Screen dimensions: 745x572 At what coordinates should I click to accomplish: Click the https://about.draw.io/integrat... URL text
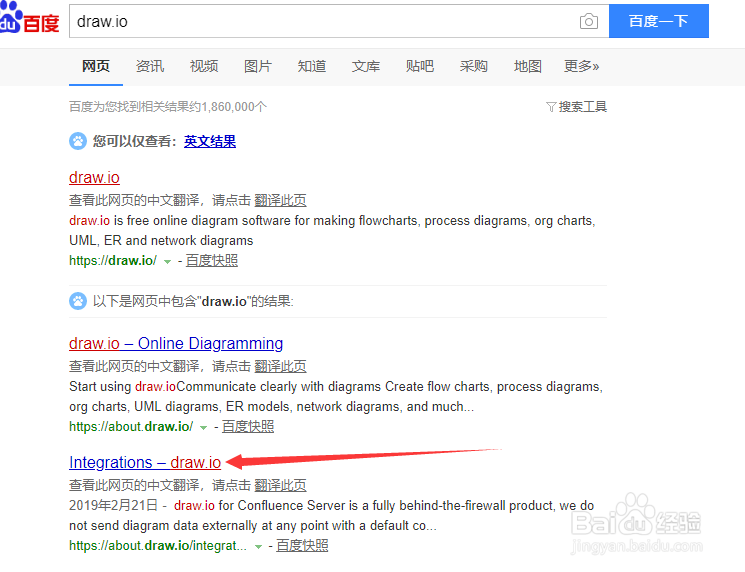click(158, 545)
